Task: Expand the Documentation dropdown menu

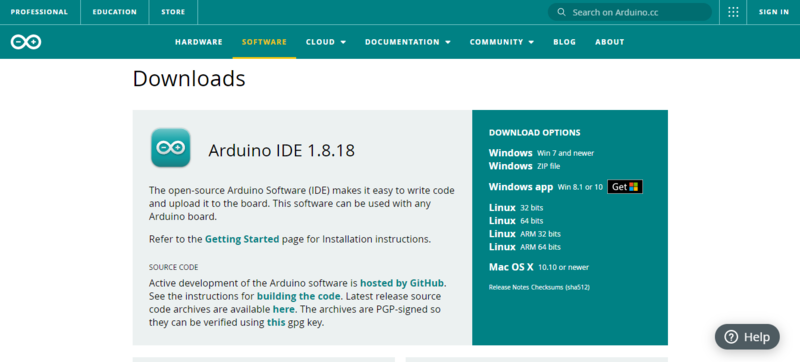Action: [x=408, y=42]
